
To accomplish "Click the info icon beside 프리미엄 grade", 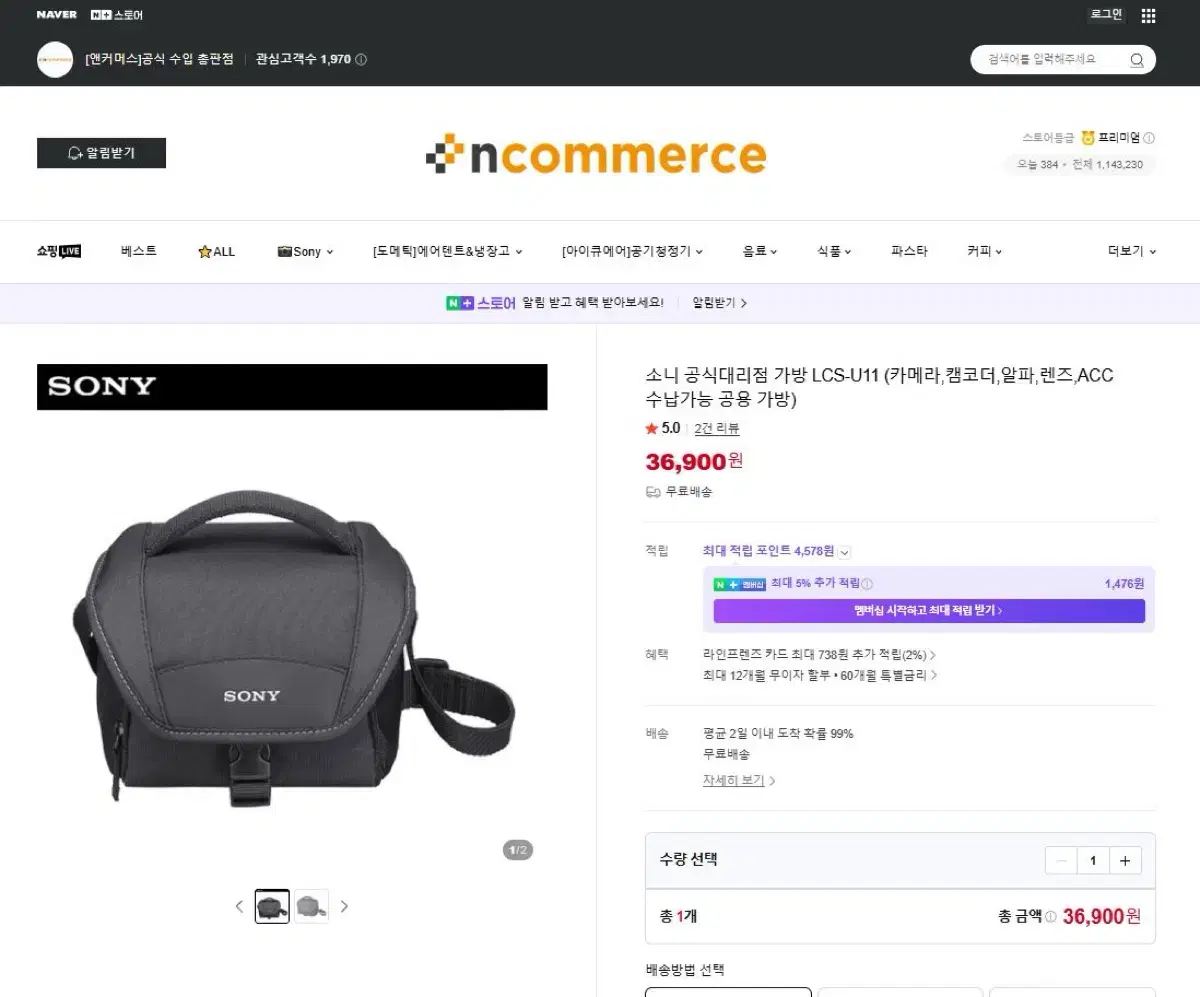I will 1149,138.
